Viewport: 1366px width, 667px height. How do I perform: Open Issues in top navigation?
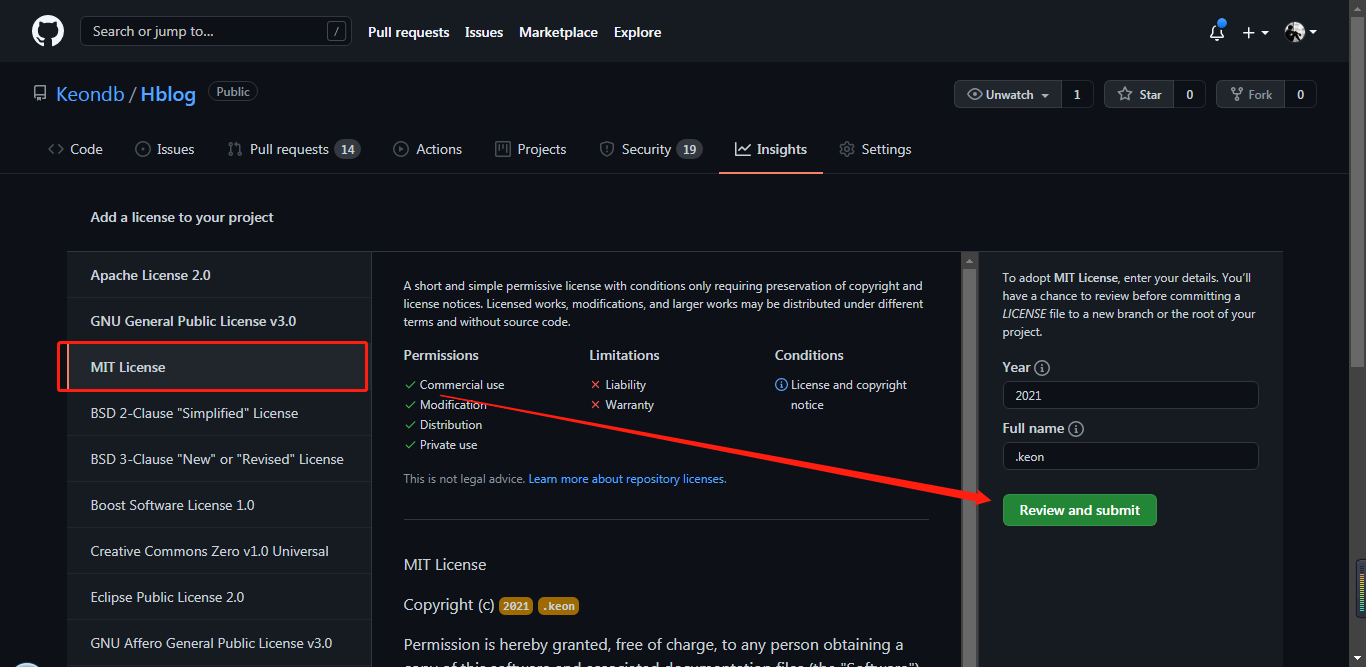[x=484, y=32]
